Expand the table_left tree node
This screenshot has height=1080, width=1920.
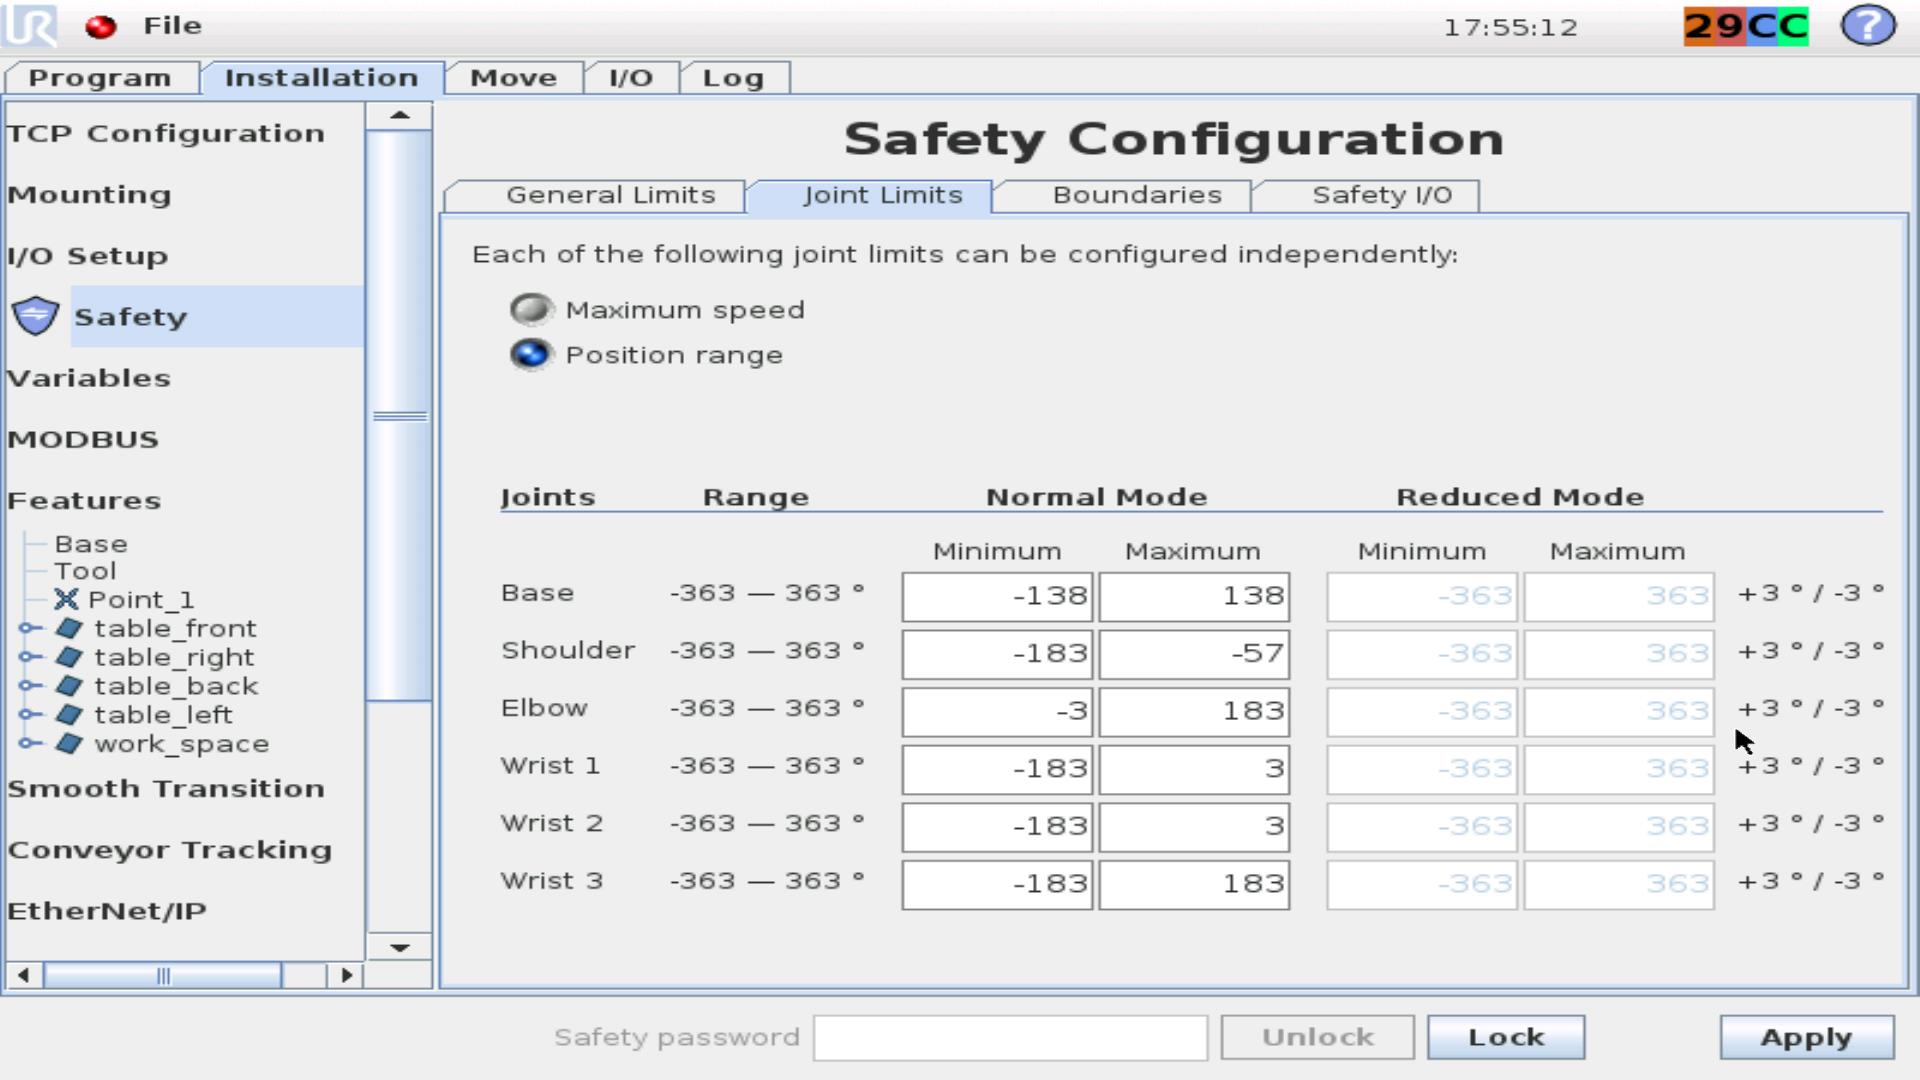[28, 715]
